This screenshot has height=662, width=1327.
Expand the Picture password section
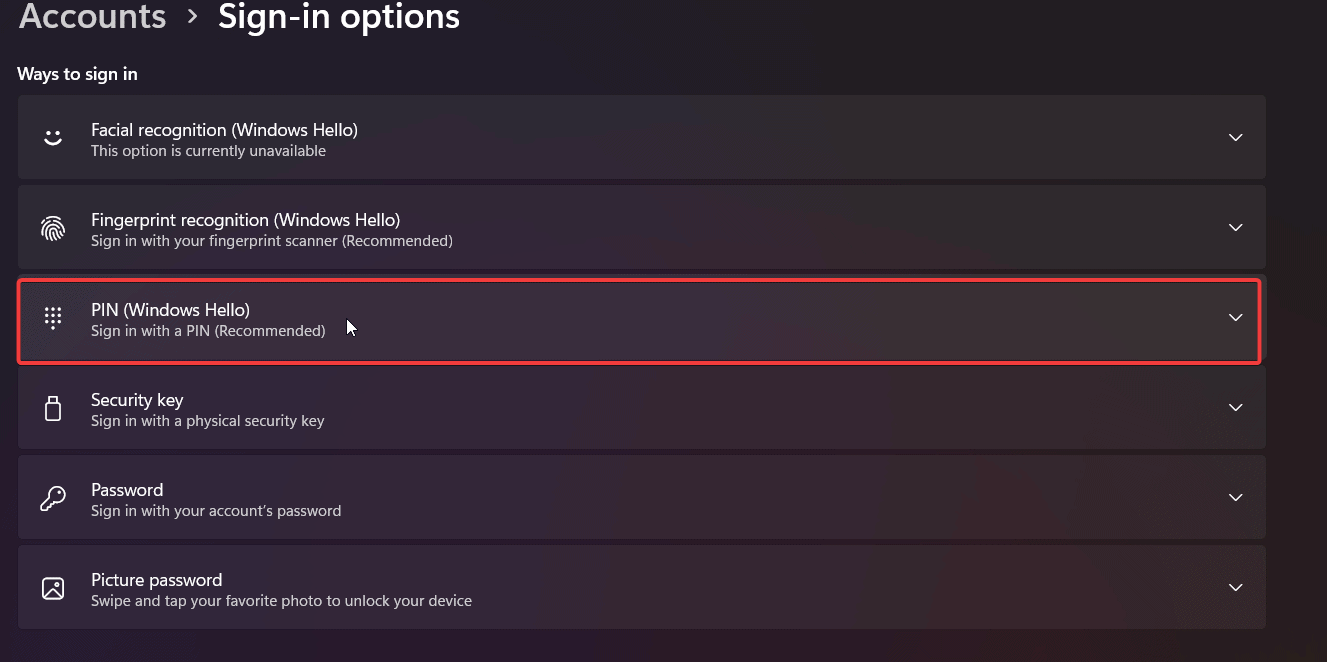(1235, 587)
